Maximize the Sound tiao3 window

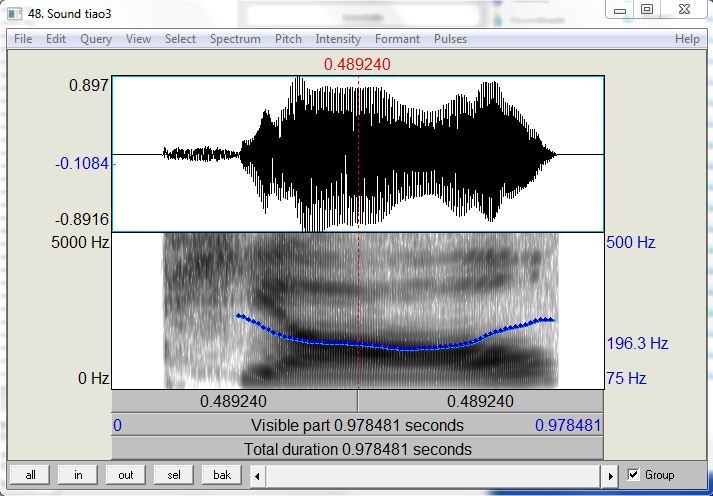click(x=647, y=10)
